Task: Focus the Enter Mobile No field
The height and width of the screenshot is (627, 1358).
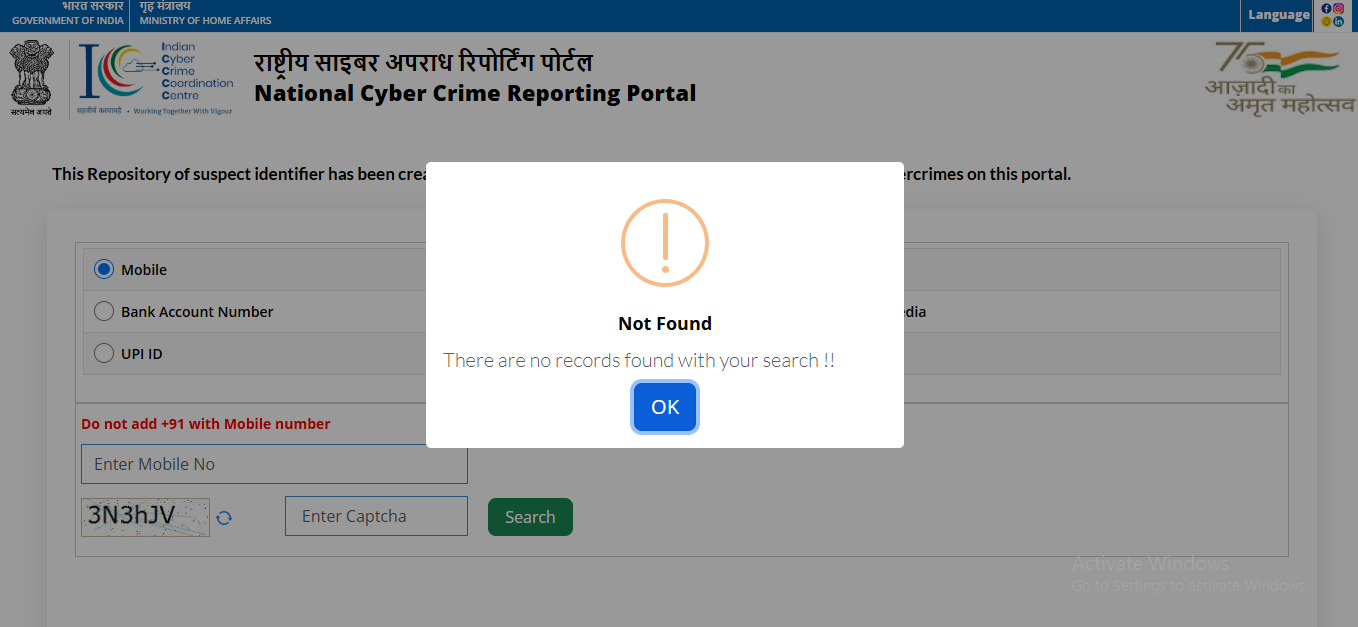Action: coord(274,464)
